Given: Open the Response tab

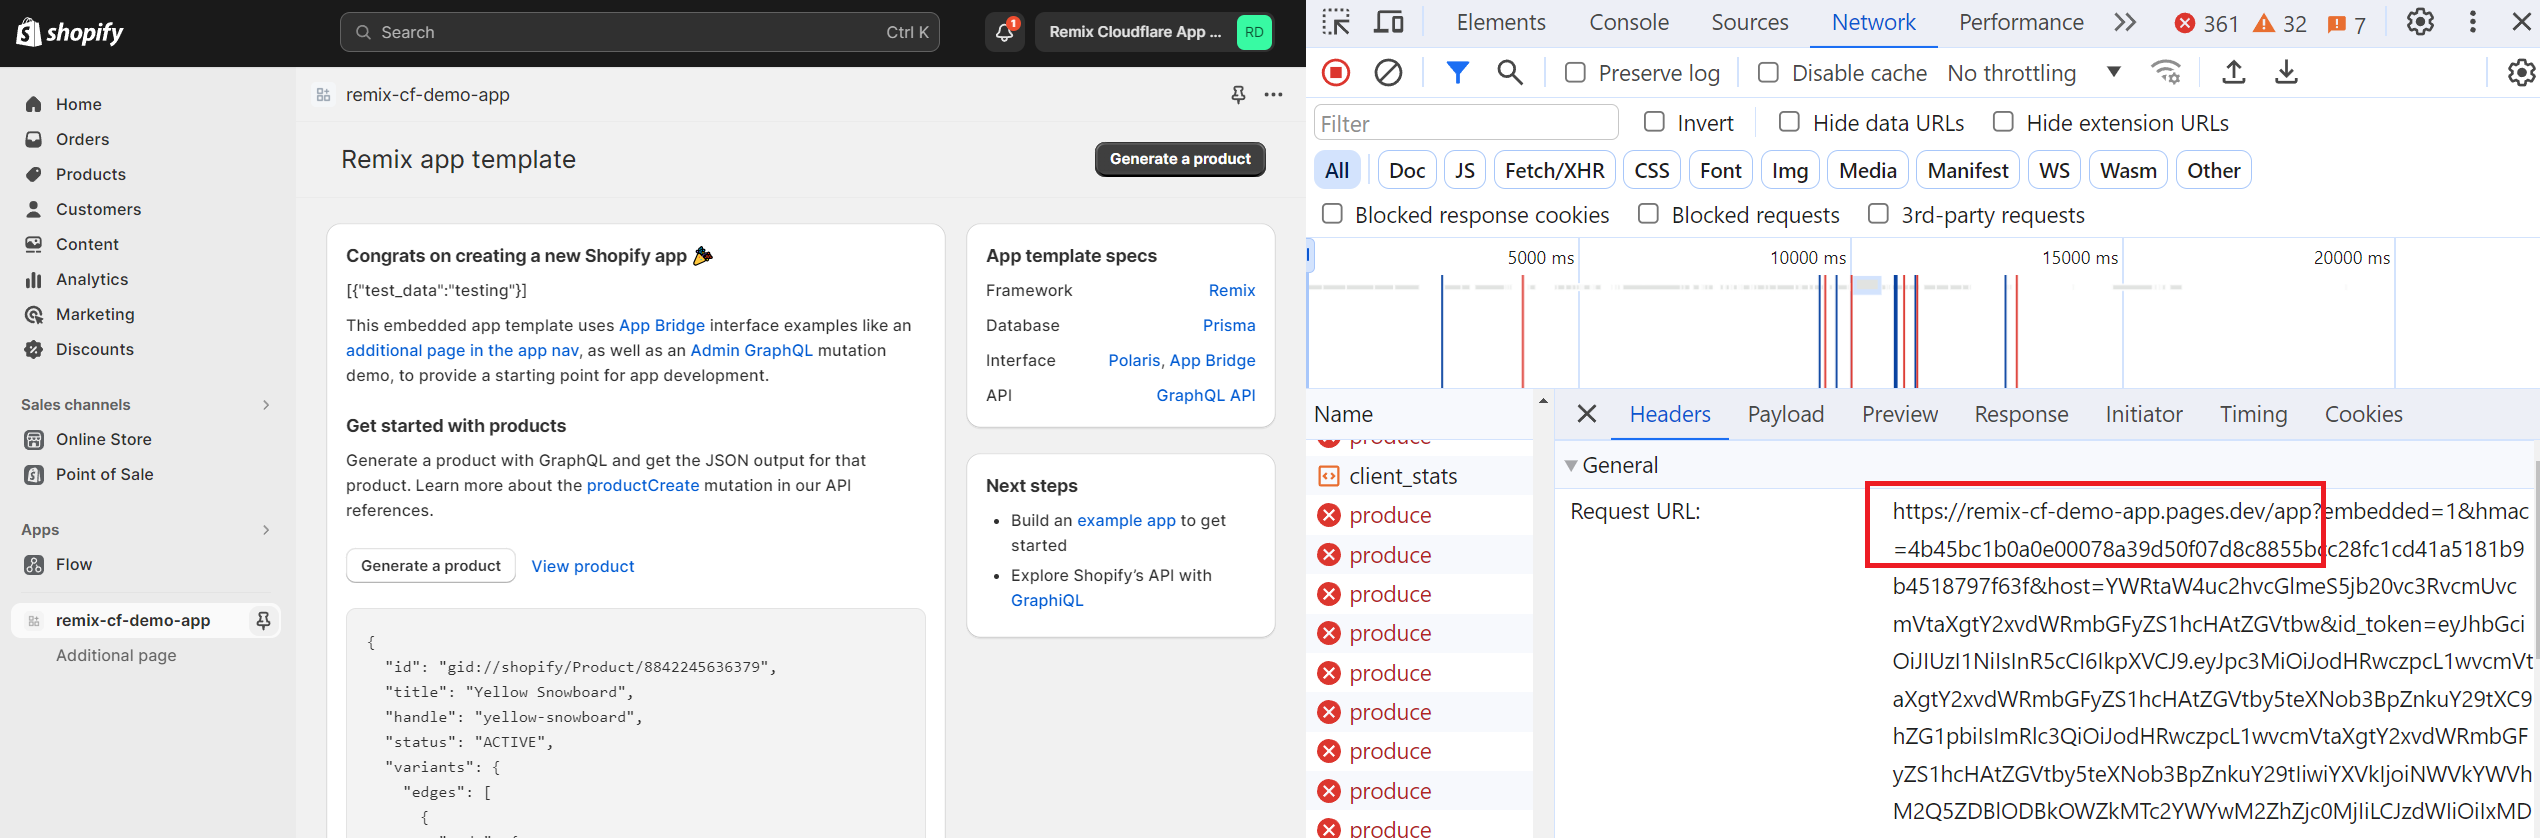Looking at the screenshot, I should [2021, 414].
